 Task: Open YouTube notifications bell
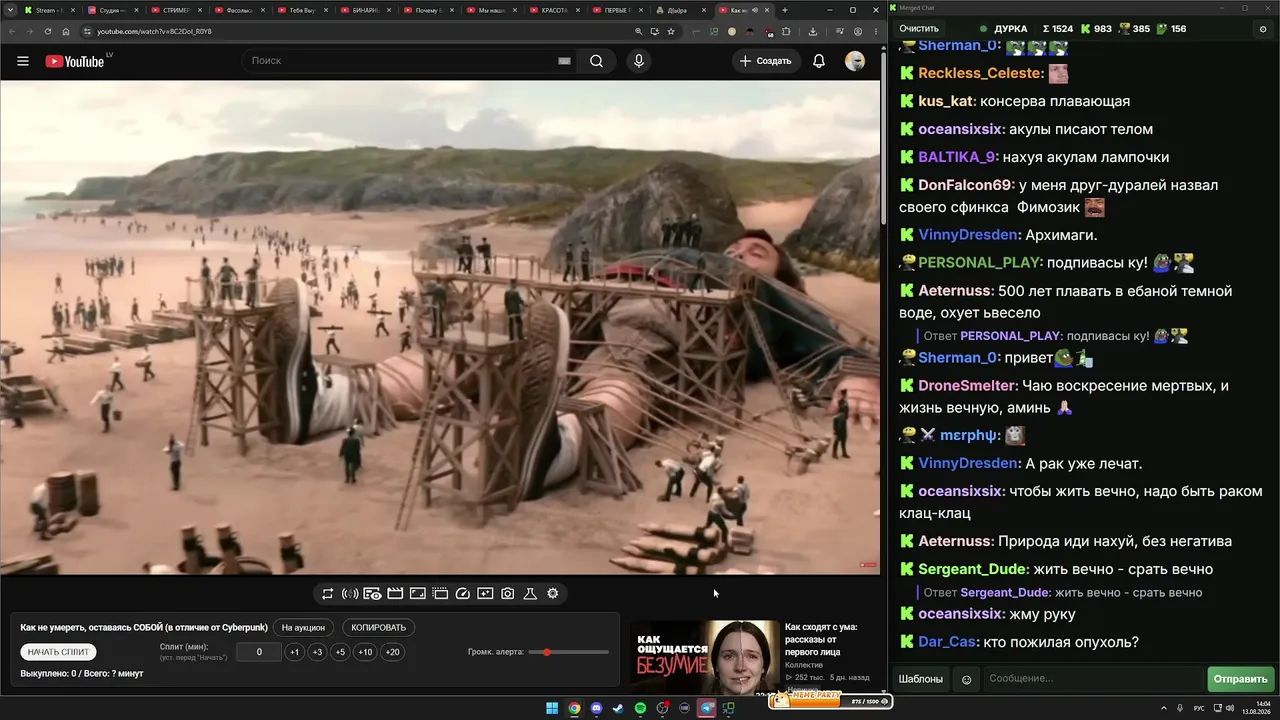coord(819,61)
